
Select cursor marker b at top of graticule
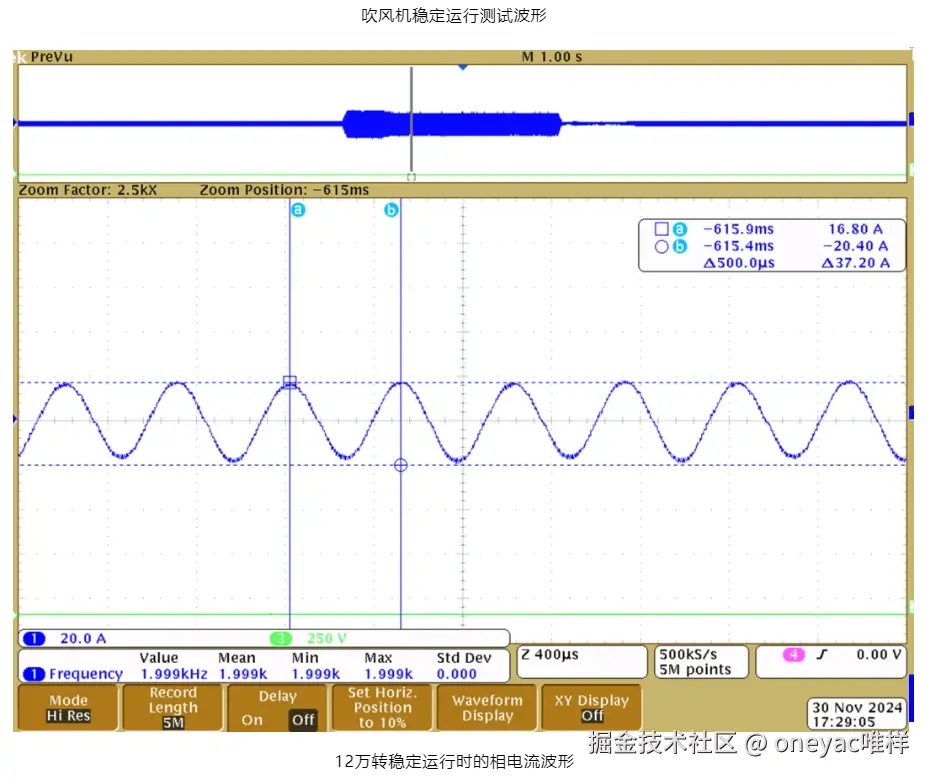pos(391,210)
